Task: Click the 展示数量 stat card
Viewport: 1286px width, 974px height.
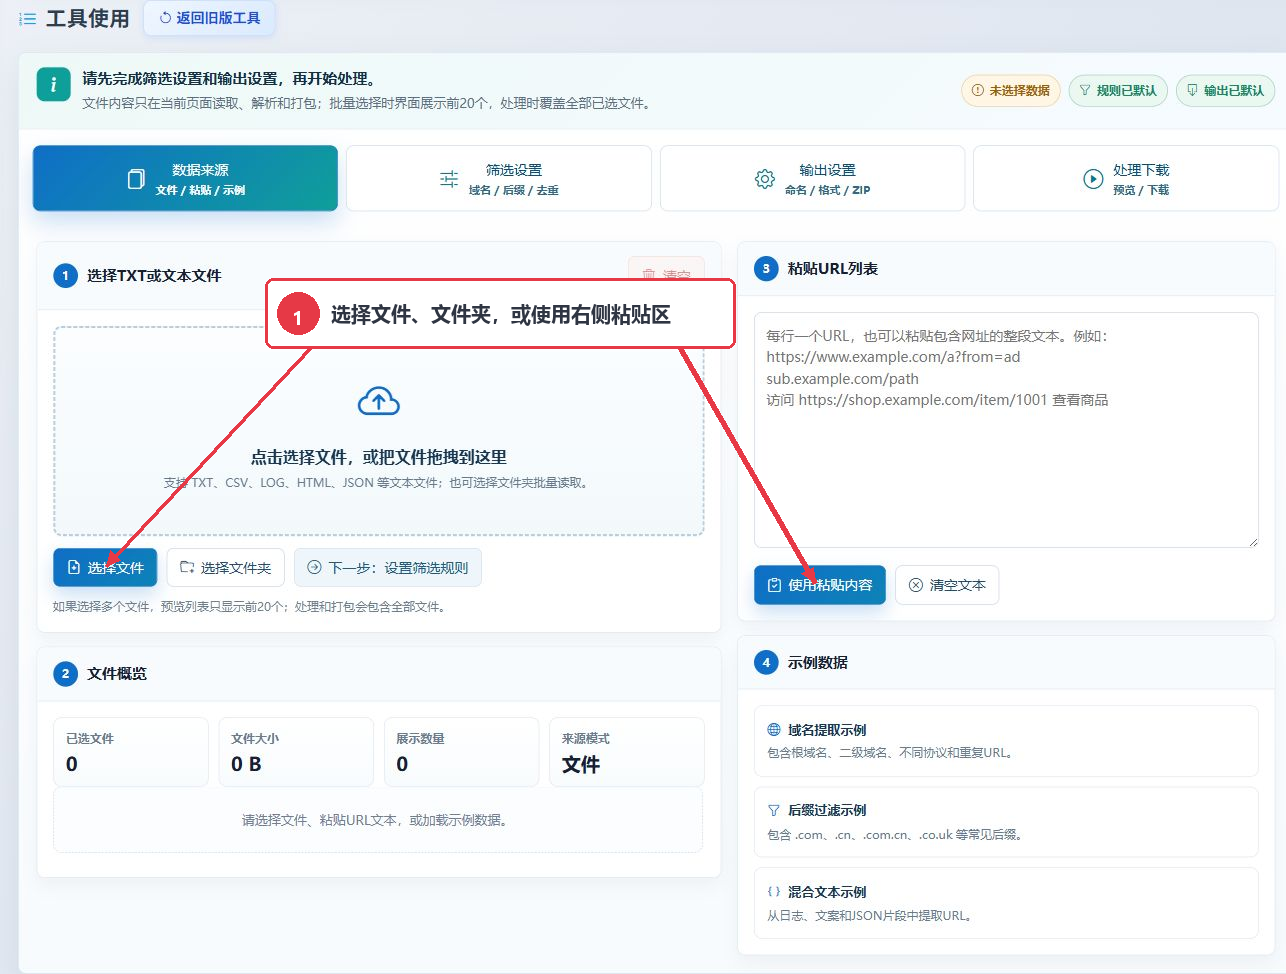Action: (x=461, y=752)
